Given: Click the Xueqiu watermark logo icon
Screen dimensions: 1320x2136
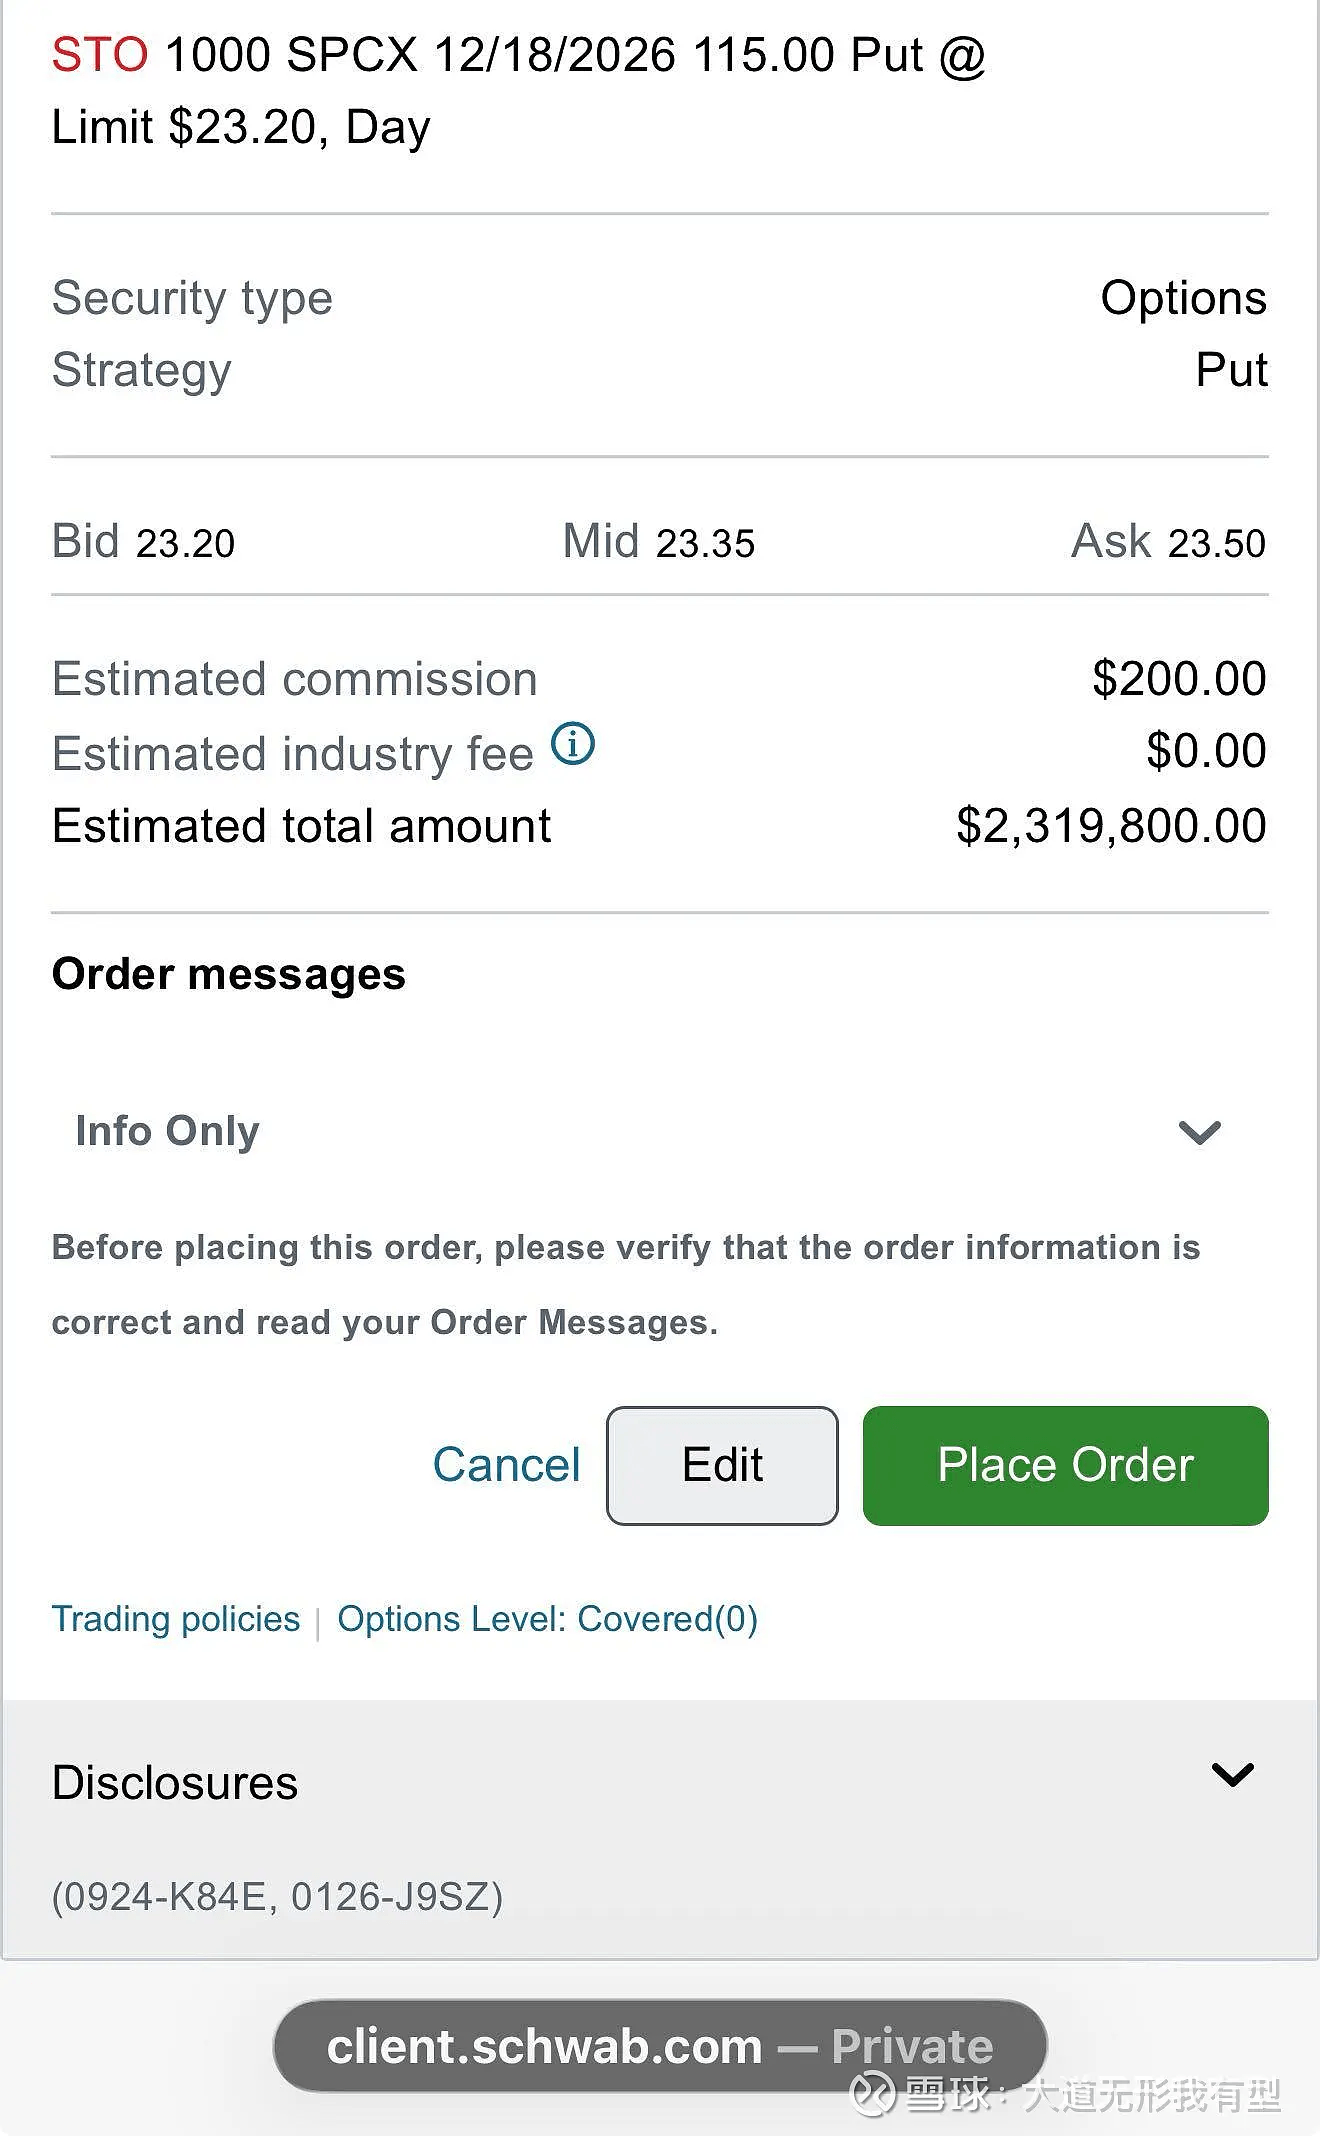Looking at the screenshot, I should pos(872,2094).
